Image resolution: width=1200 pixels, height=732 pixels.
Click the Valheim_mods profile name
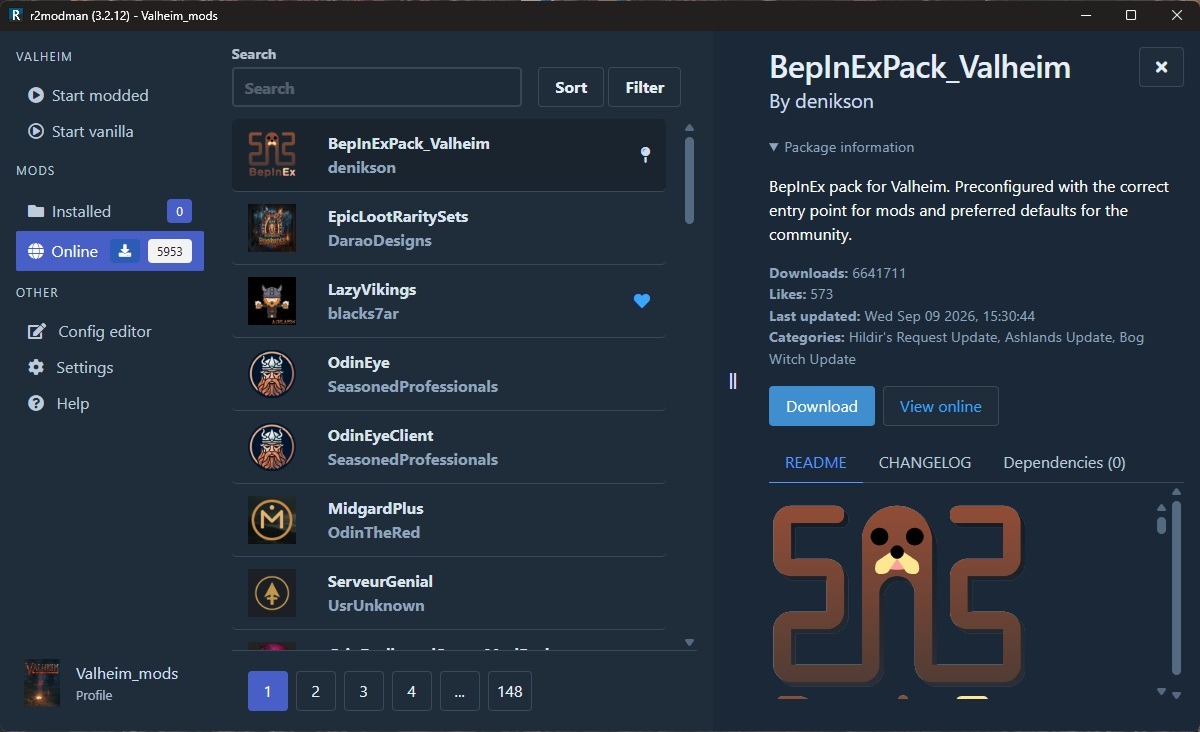point(127,673)
